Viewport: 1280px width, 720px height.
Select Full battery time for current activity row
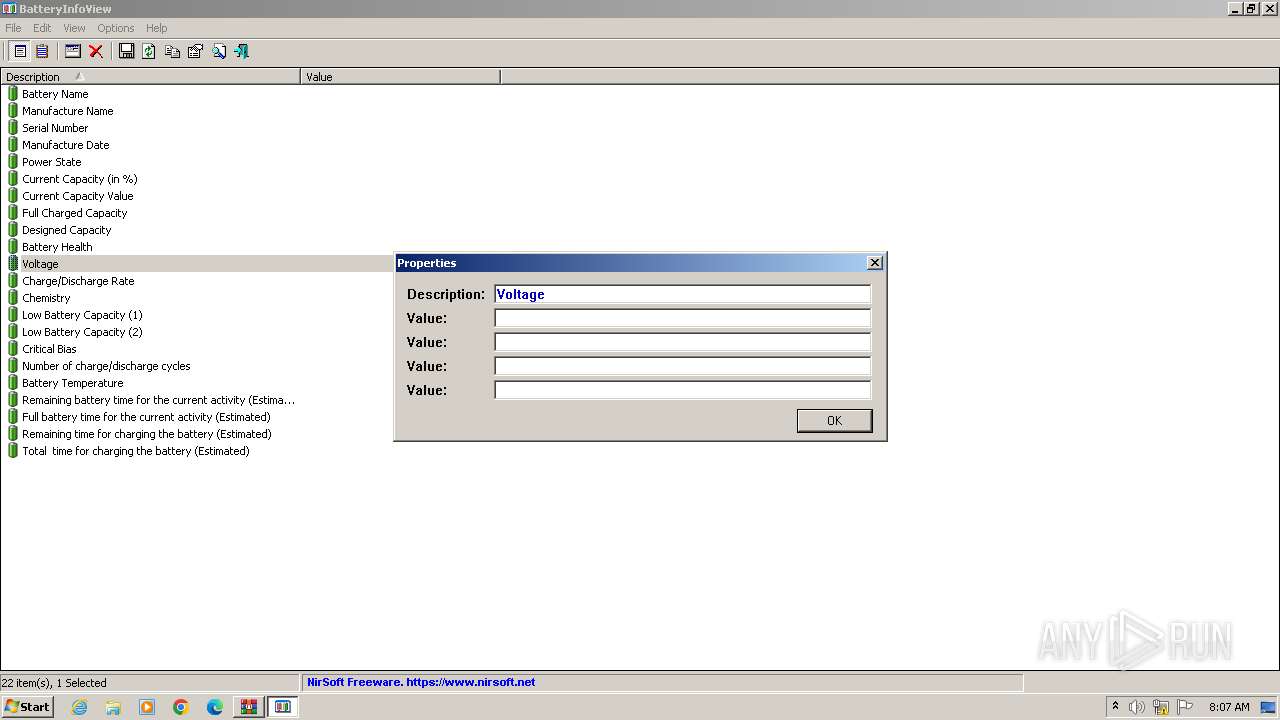146,417
